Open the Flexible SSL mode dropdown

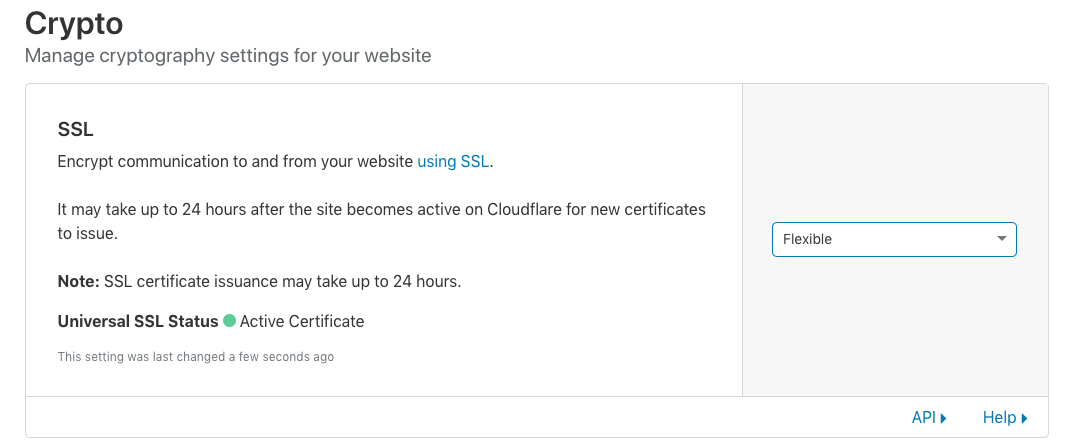pos(894,240)
